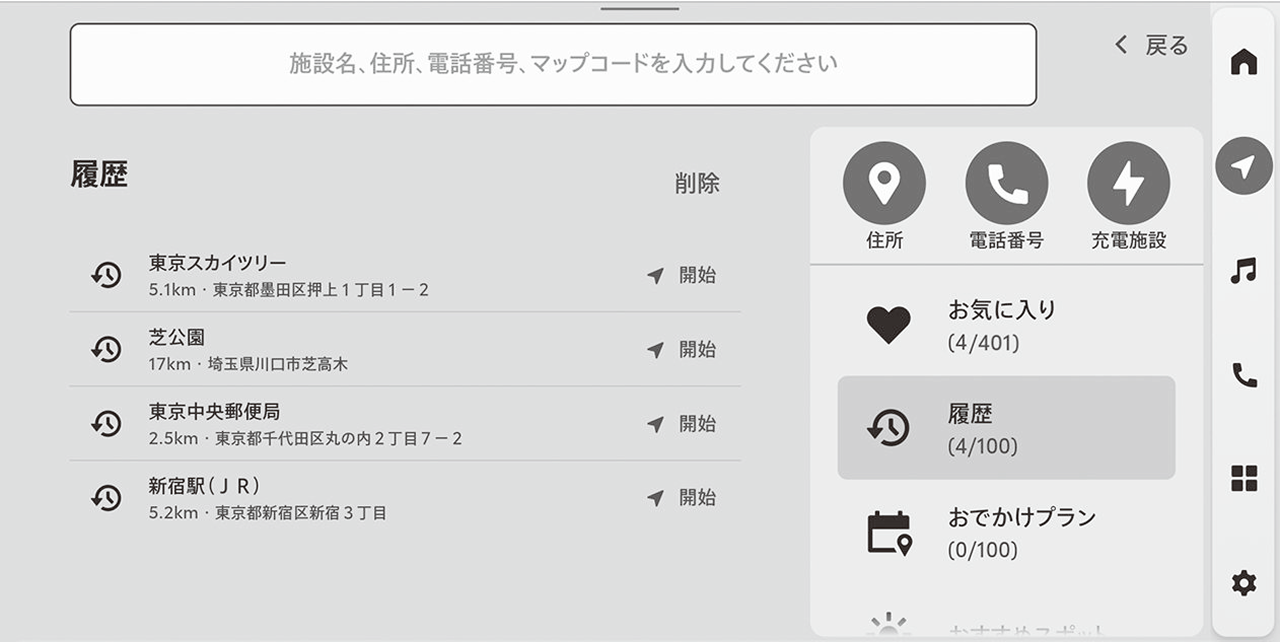1280x642 pixels.
Task: Start navigation to 東京スカイツリー
Action: [x=682, y=275]
